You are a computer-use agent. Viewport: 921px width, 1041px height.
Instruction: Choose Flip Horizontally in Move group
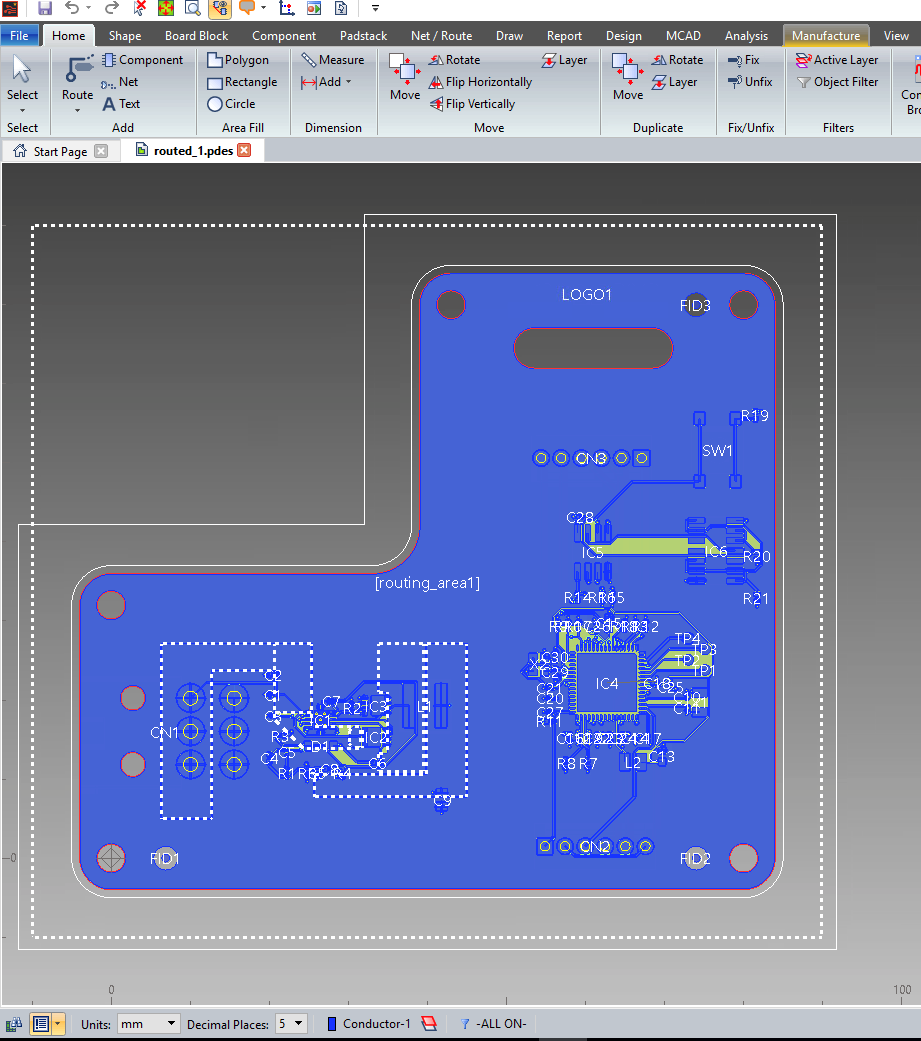tap(480, 82)
